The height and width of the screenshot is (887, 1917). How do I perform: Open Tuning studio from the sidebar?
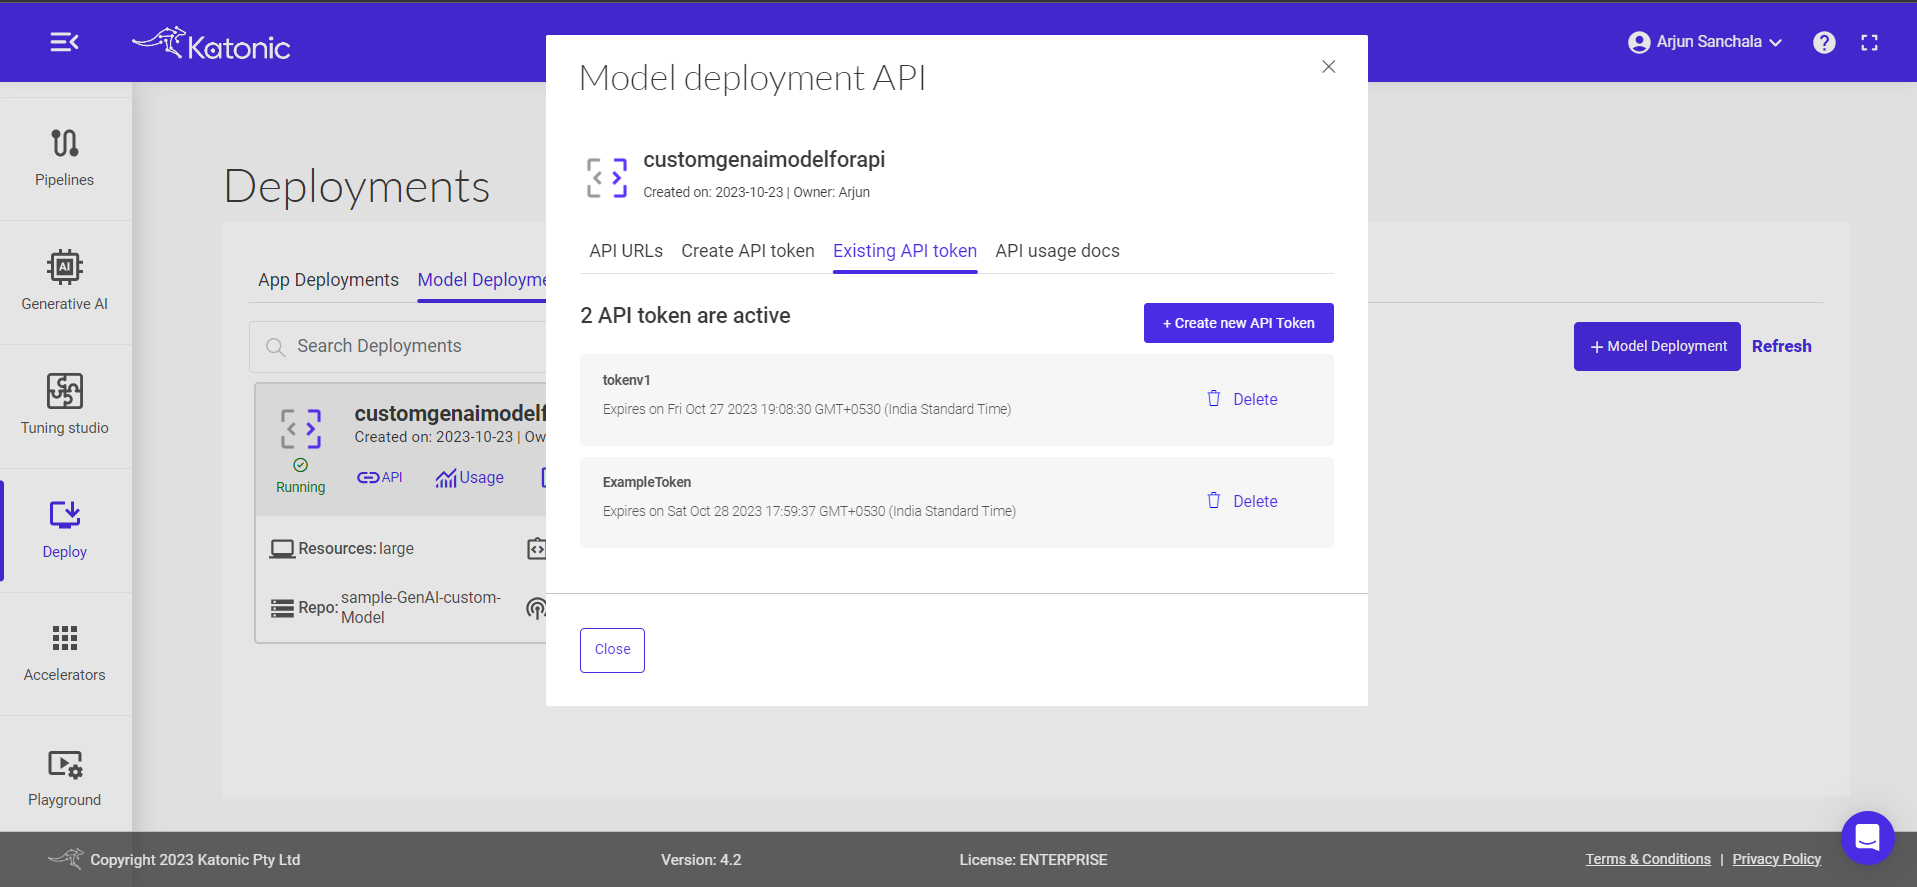tap(65, 406)
